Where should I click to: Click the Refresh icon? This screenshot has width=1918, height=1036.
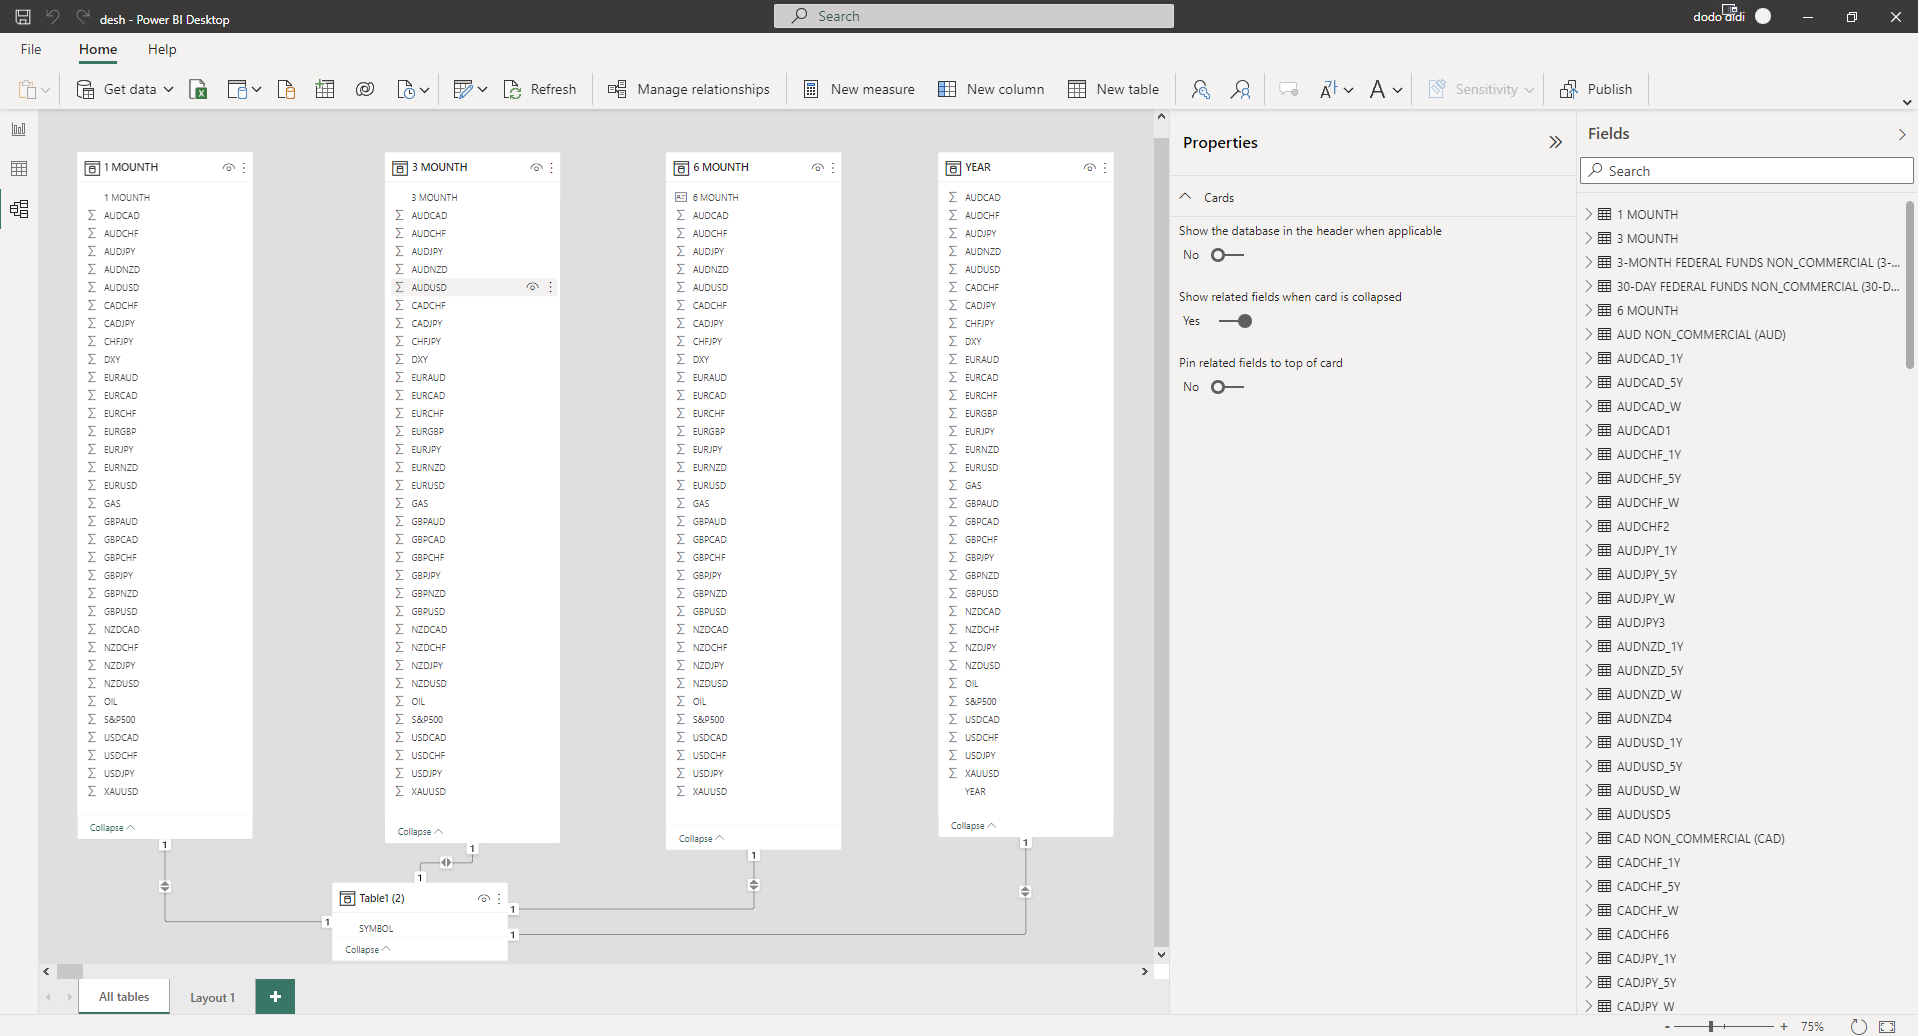click(x=513, y=89)
